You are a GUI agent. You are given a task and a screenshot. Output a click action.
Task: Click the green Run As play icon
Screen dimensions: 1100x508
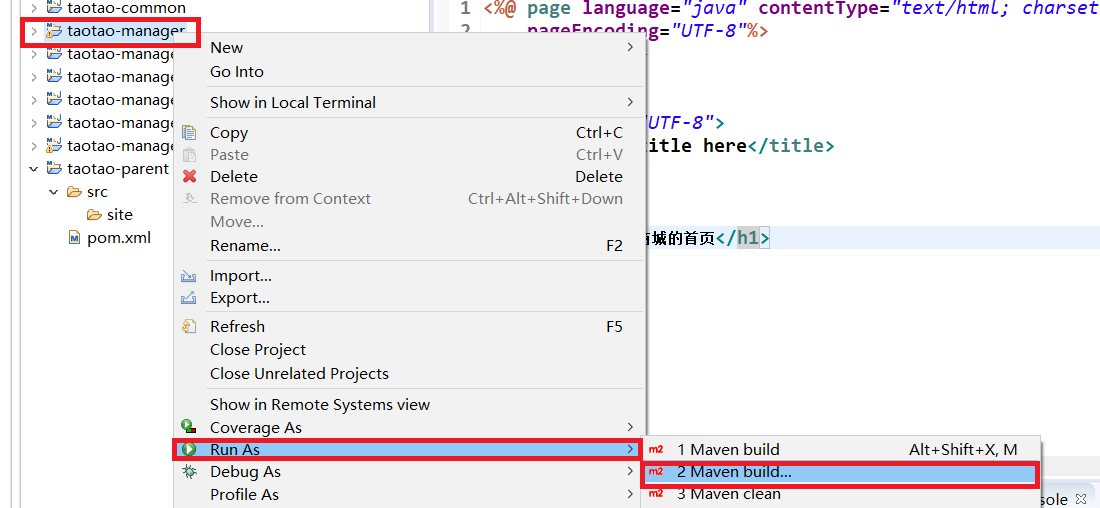point(189,450)
